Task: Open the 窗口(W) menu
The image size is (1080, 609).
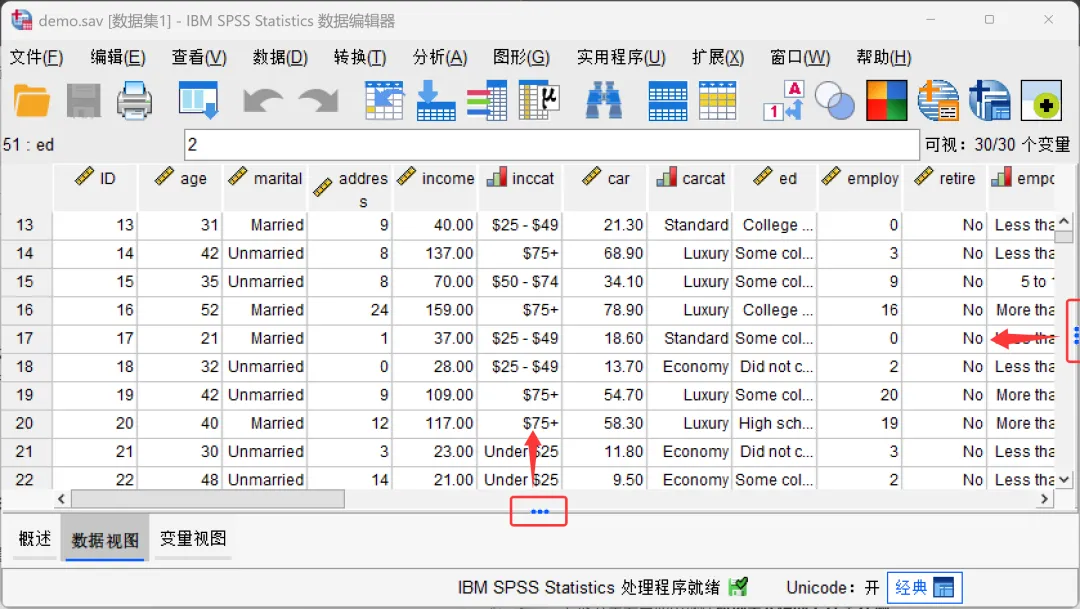Action: click(x=800, y=57)
